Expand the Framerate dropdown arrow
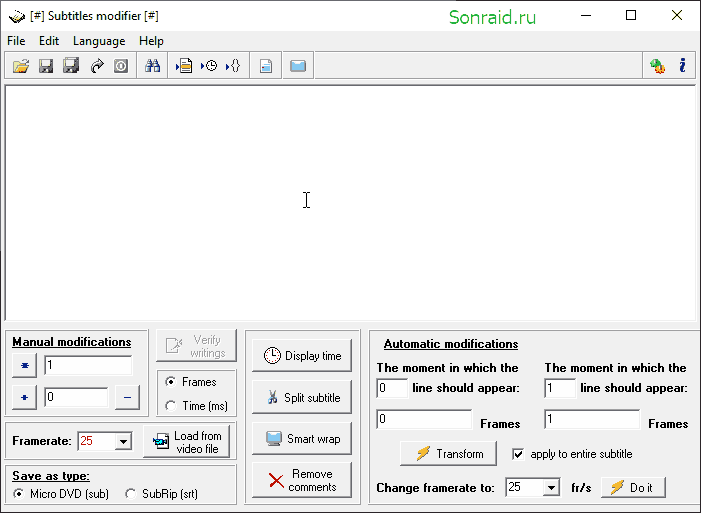Viewport: 701px width, 513px height. (x=123, y=442)
